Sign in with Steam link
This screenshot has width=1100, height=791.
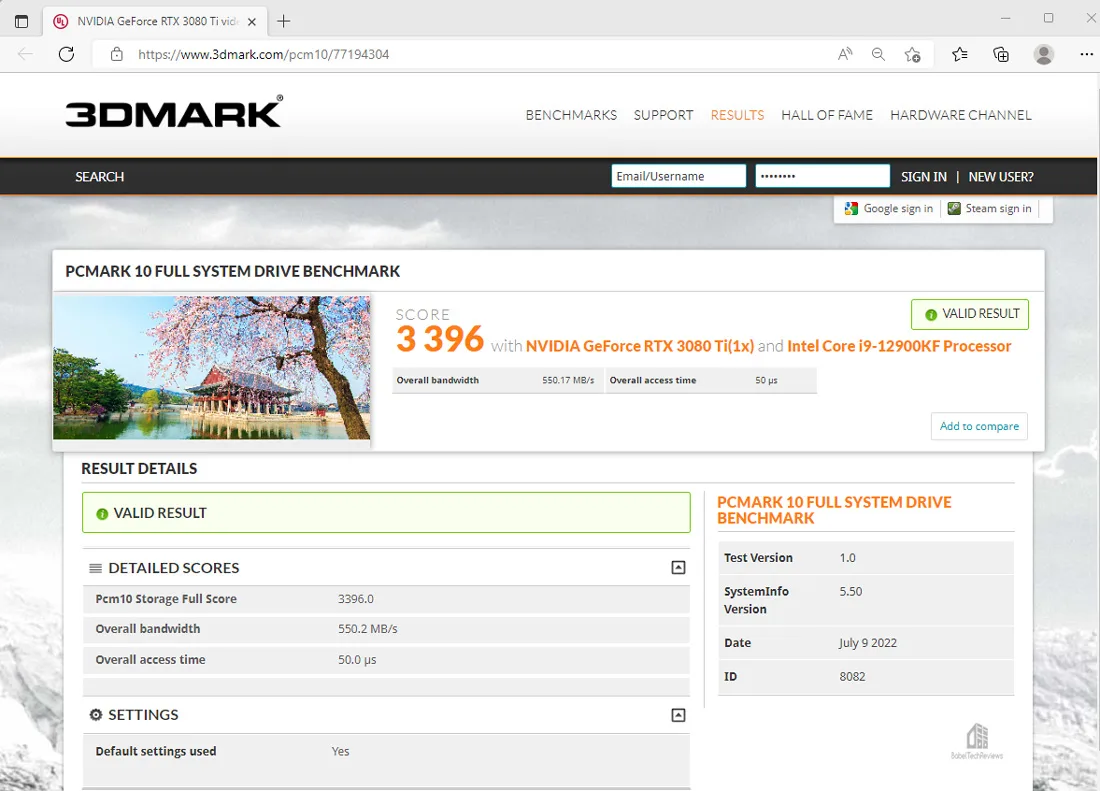998,208
